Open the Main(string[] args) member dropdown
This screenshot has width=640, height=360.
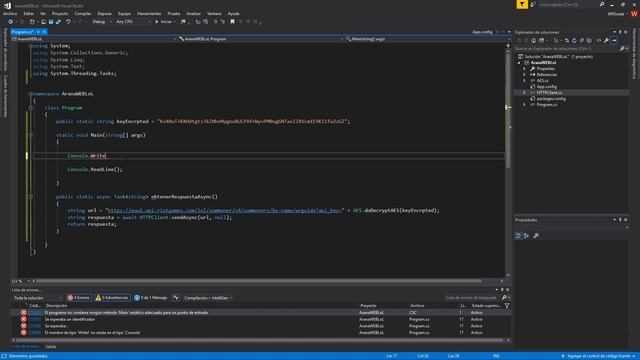tap(425, 39)
